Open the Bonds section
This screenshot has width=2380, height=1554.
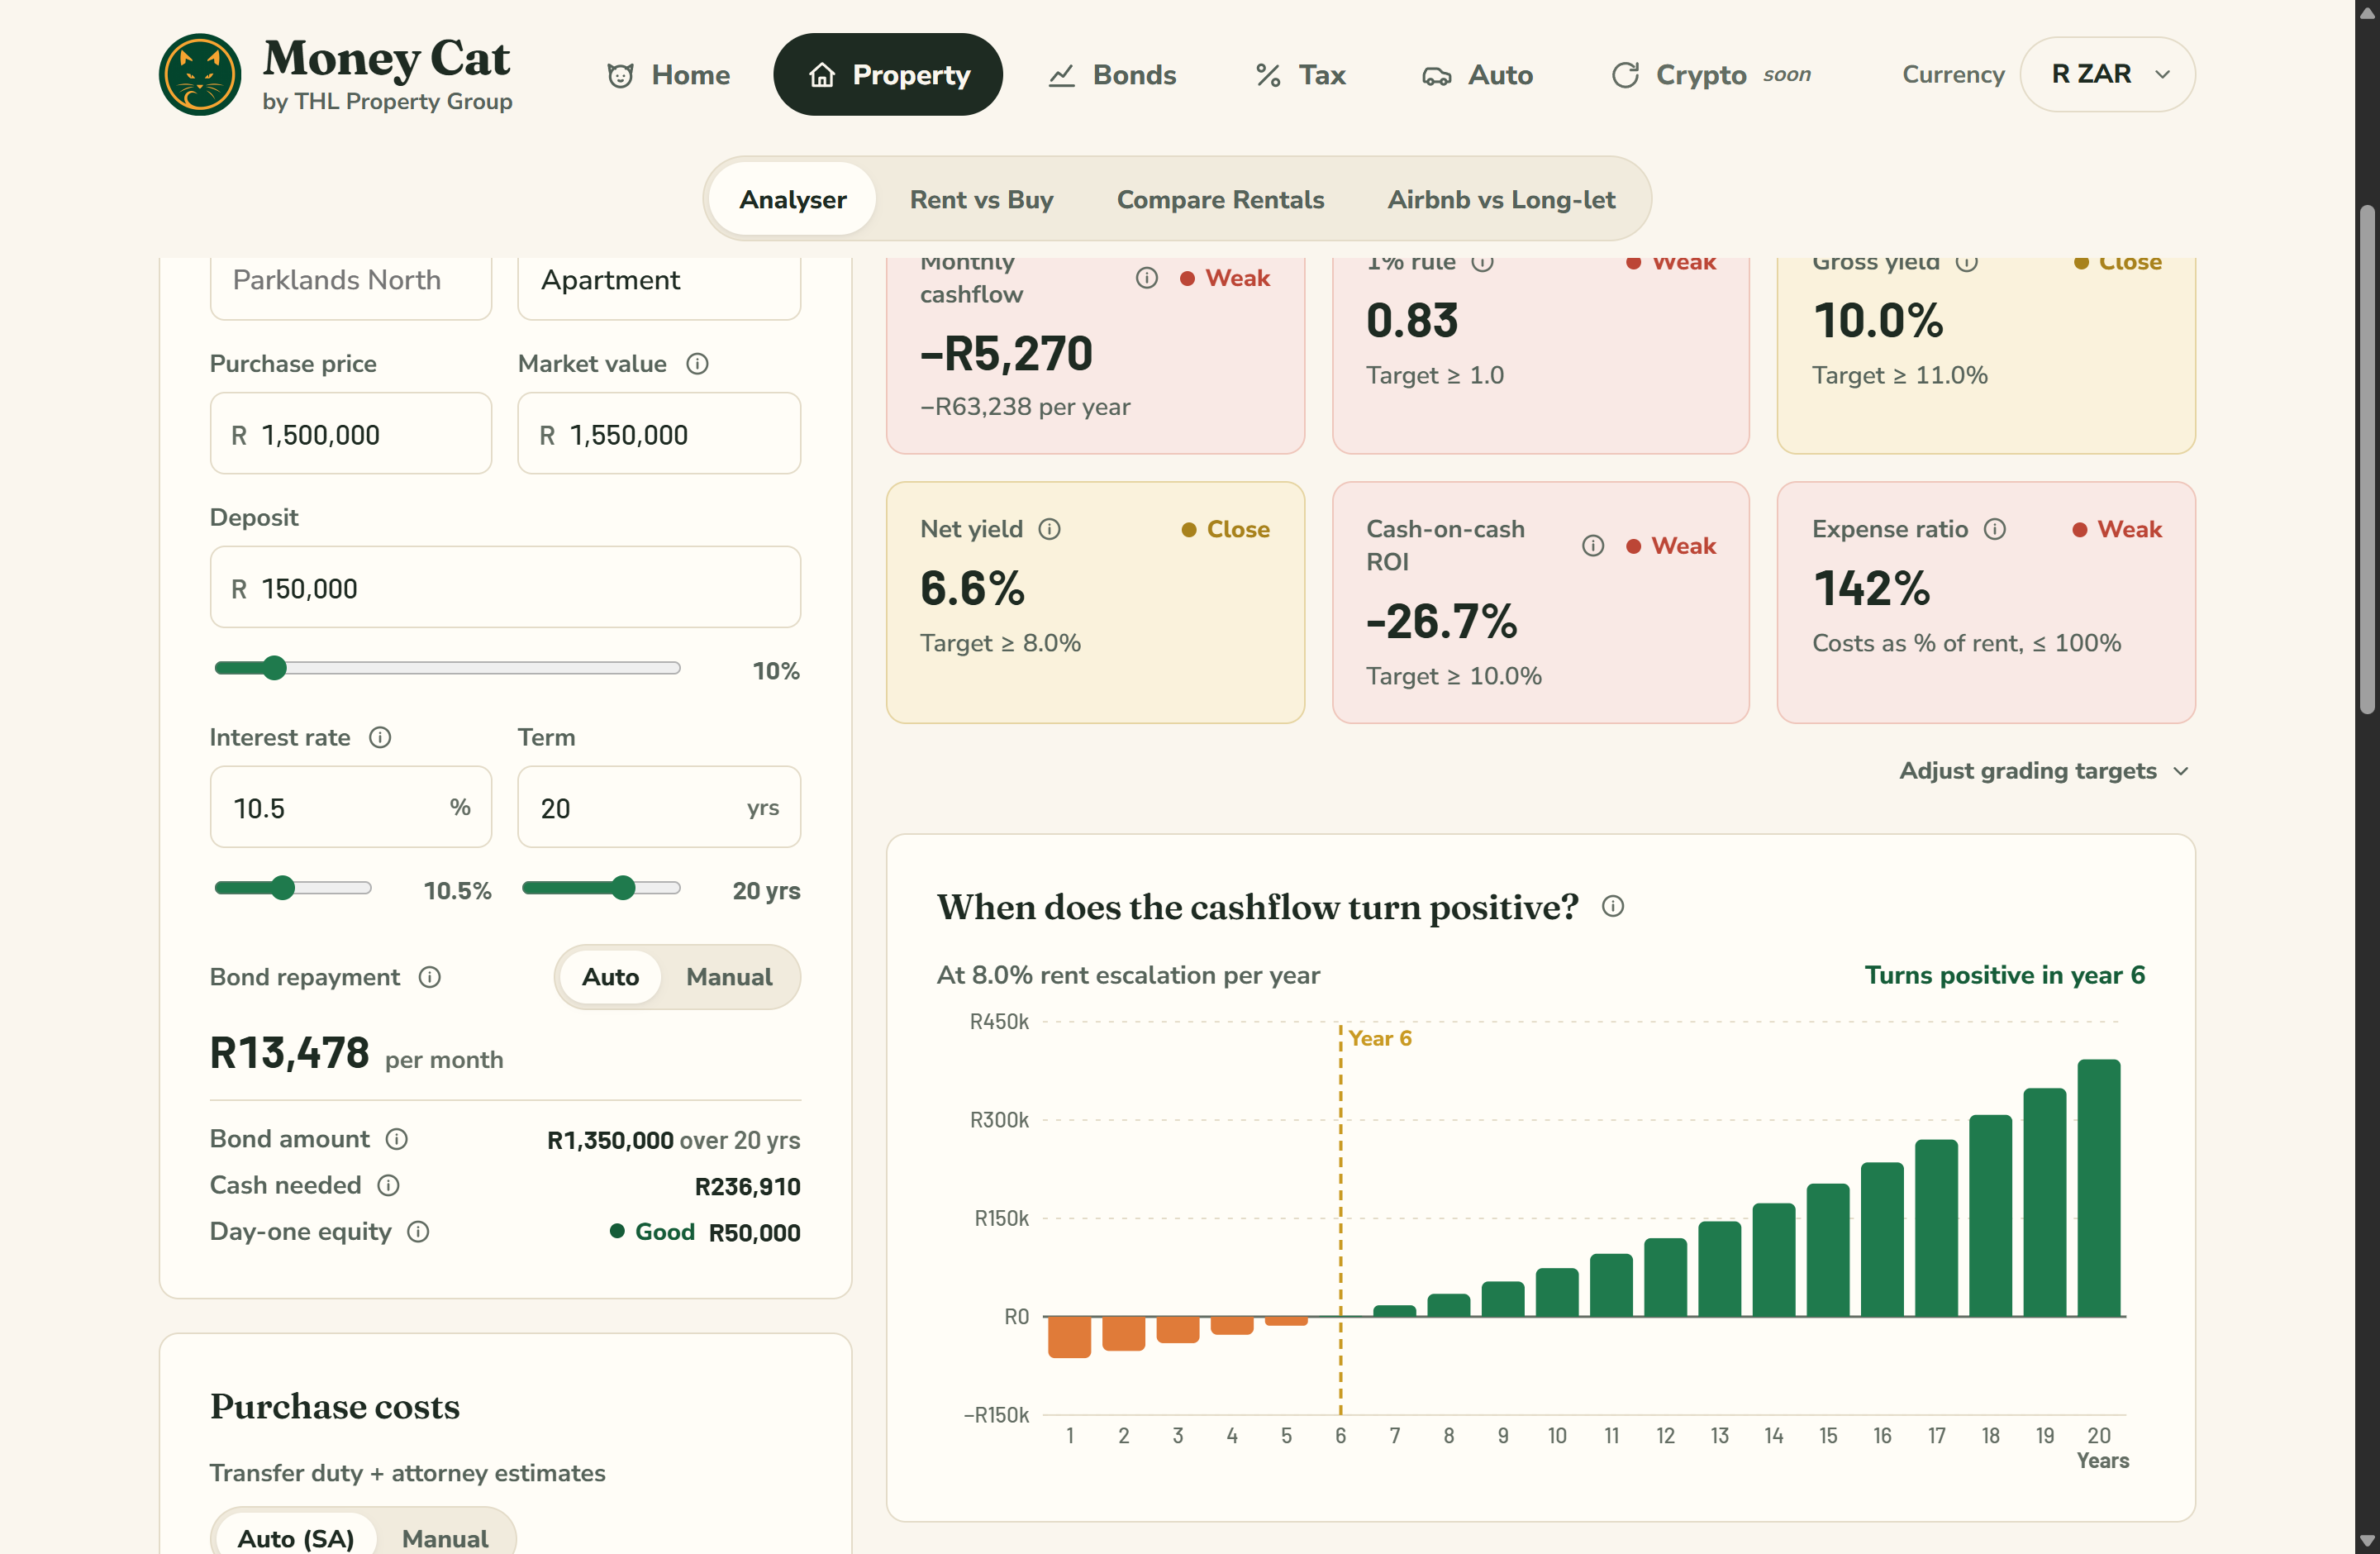pyautogui.click(x=1112, y=75)
